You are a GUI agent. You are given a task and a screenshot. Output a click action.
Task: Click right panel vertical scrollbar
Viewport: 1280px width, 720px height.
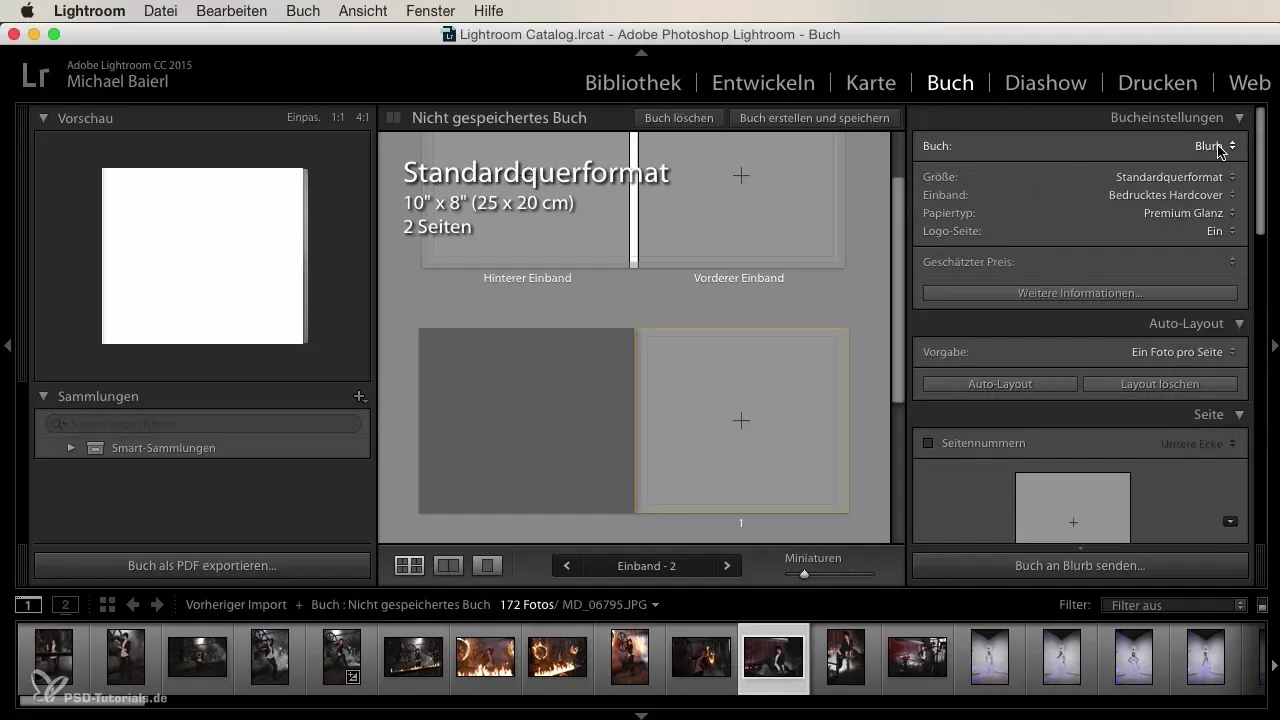[1260, 170]
